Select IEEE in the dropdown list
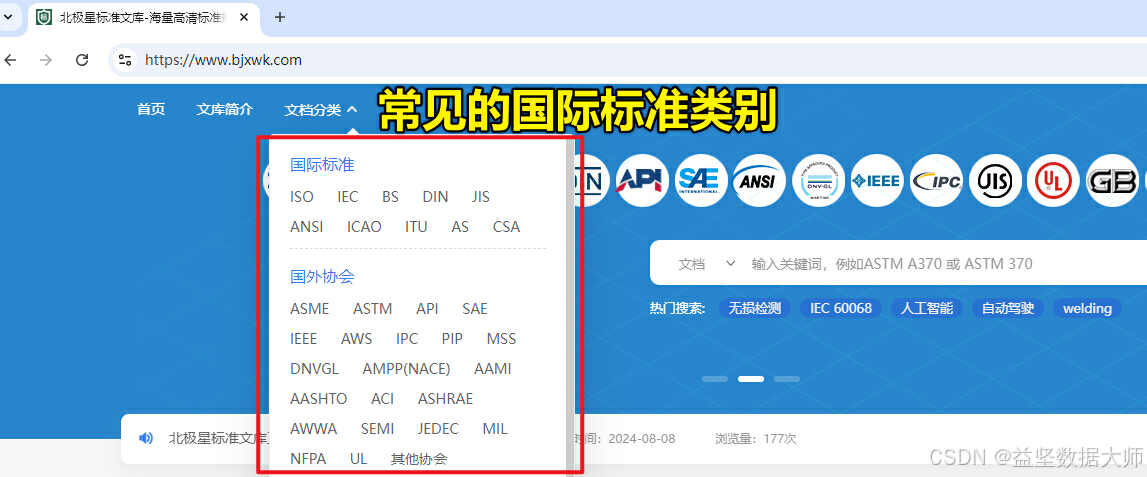Image resolution: width=1147 pixels, height=477 pixels. pyautogui.click(x=304, y=339)
